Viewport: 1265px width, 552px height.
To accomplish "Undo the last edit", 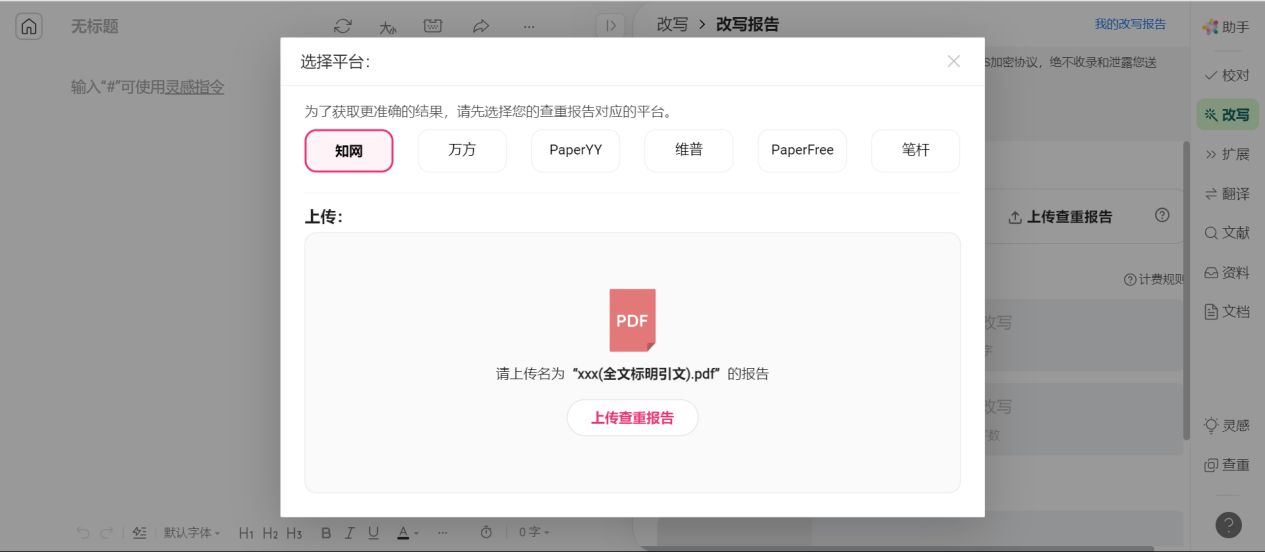I will click(x=83, y=533).
